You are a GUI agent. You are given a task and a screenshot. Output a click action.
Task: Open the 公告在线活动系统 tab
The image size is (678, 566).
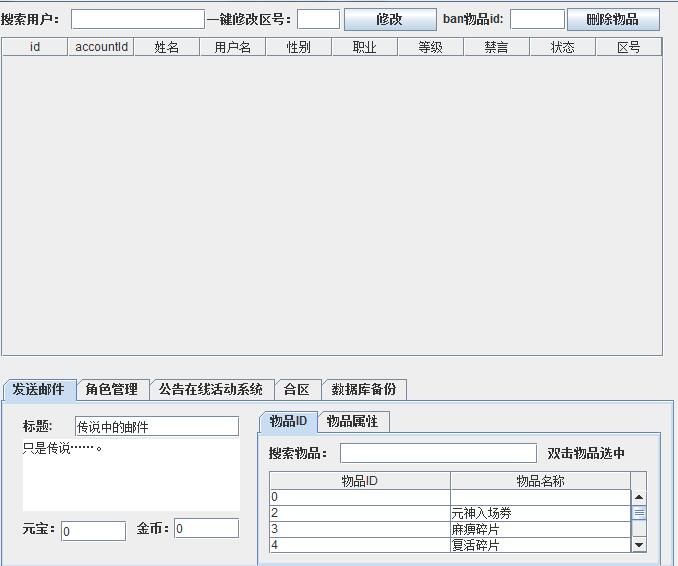pos(211,389)
